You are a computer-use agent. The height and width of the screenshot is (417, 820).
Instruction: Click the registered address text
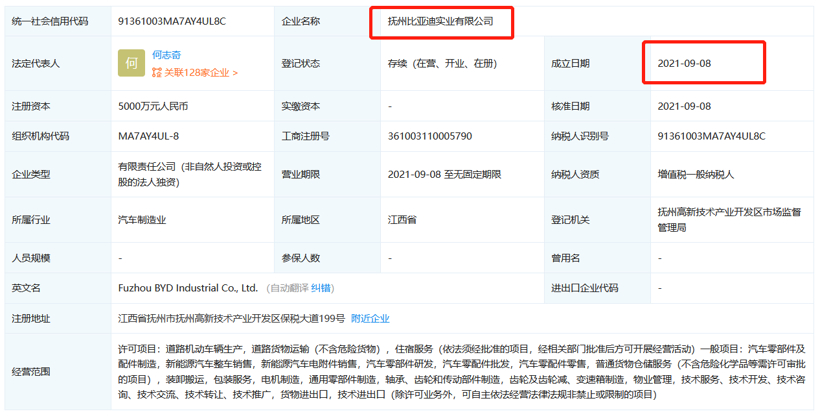click(231, 318)
